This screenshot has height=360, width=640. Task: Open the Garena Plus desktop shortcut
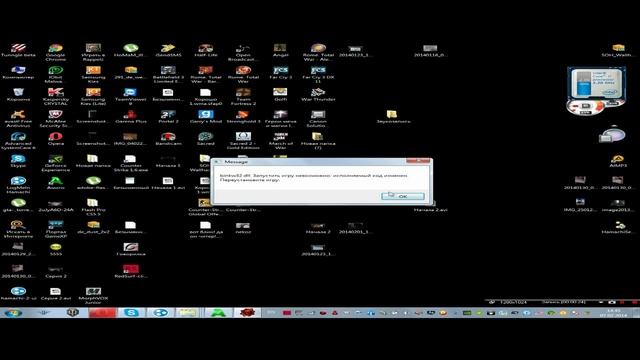131,117
